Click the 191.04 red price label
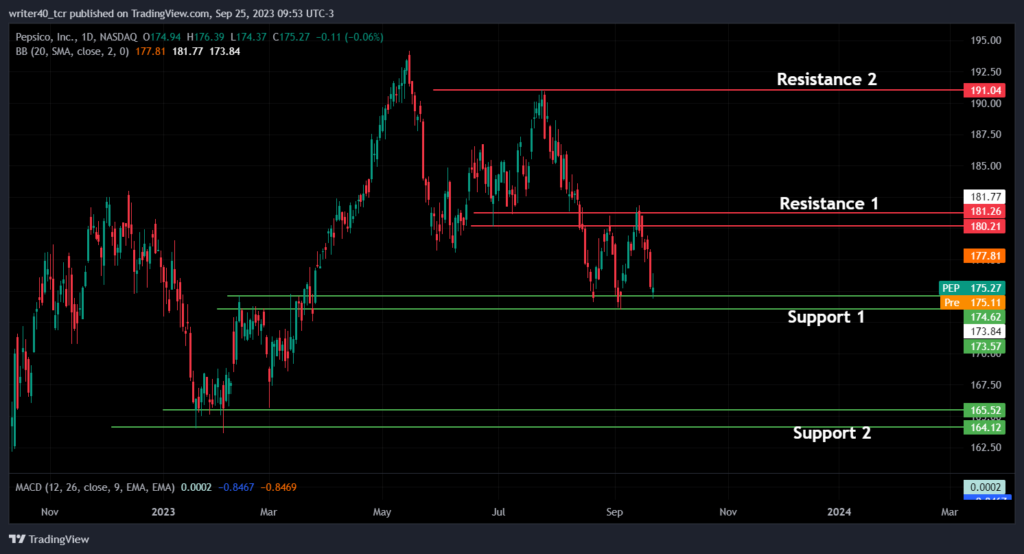Viewport: 1024px width, 554px height. (984, 91)
